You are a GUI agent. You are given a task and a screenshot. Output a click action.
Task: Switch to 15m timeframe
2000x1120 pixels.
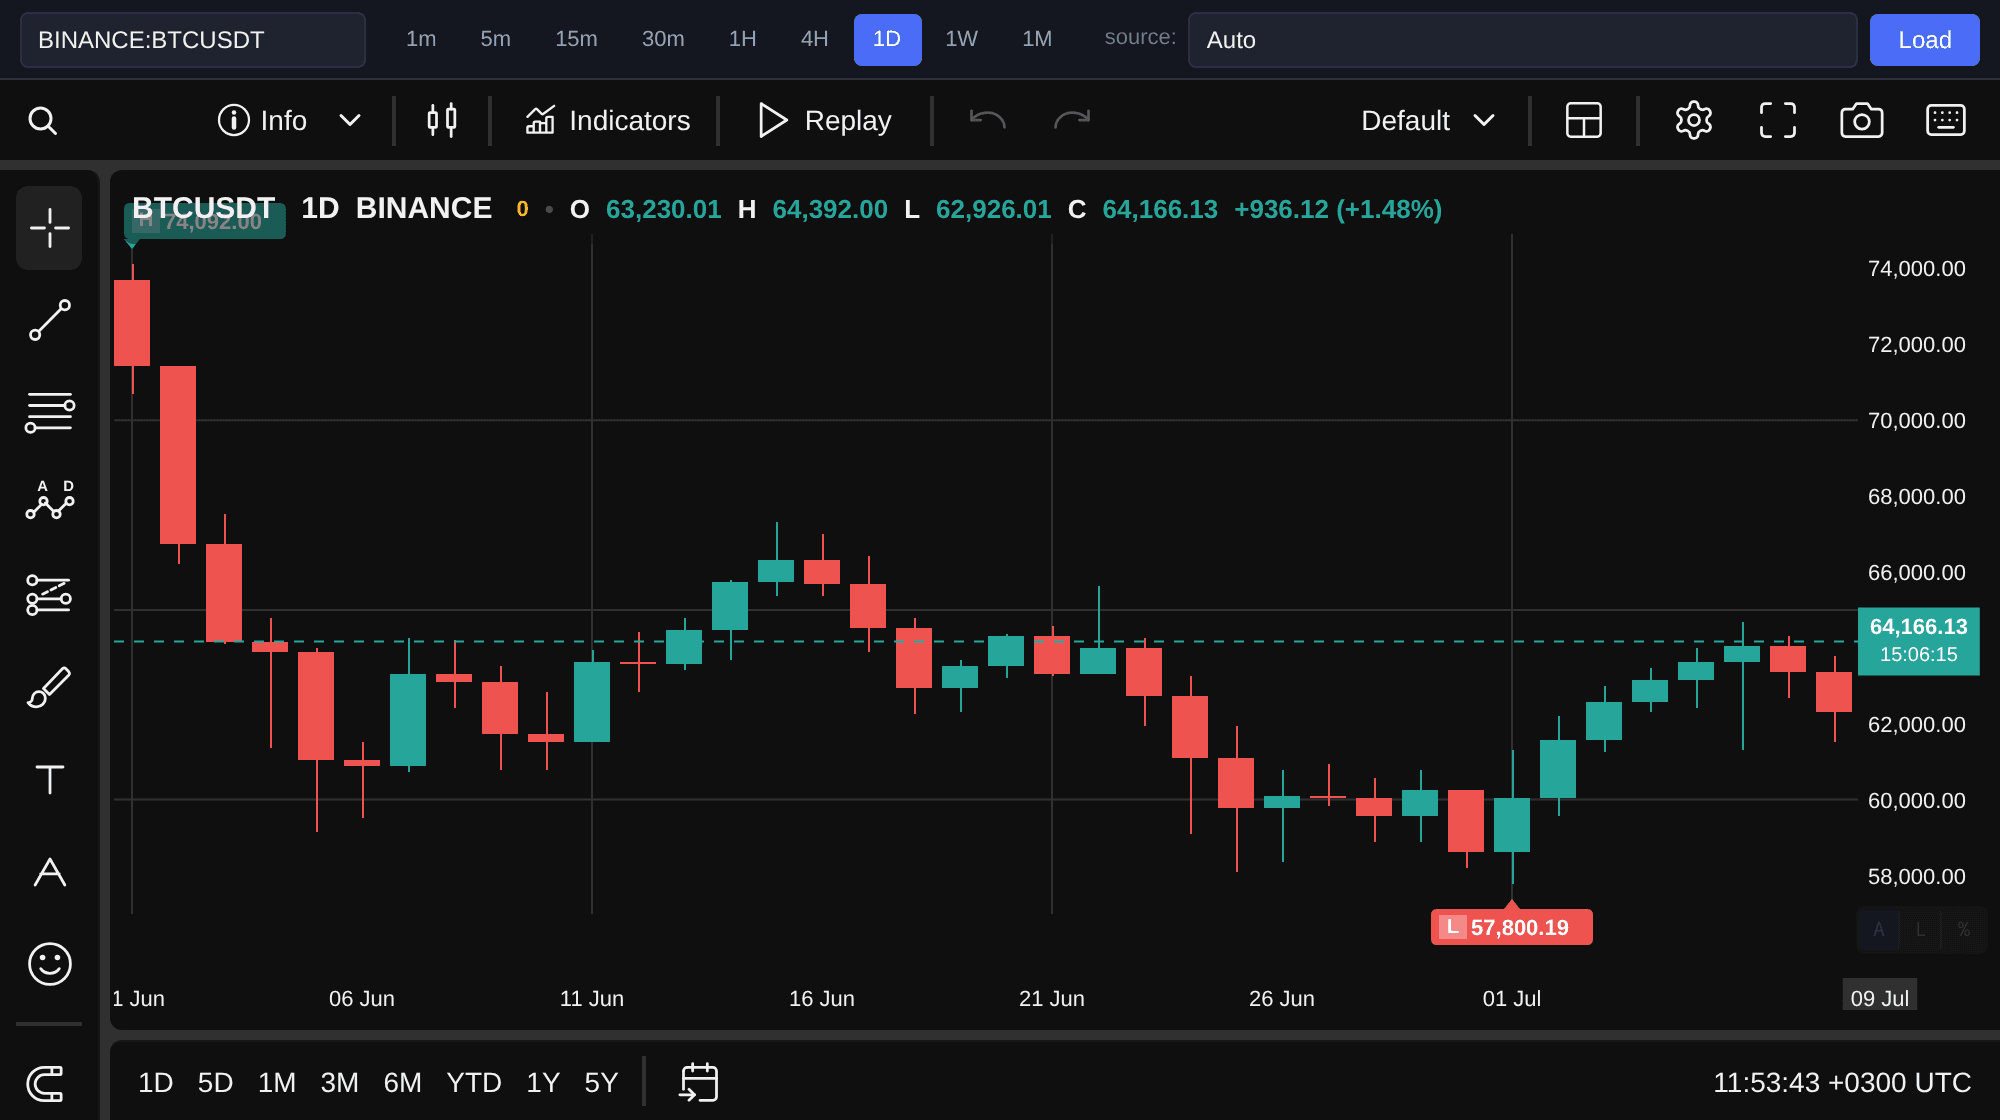click(576, 39)
